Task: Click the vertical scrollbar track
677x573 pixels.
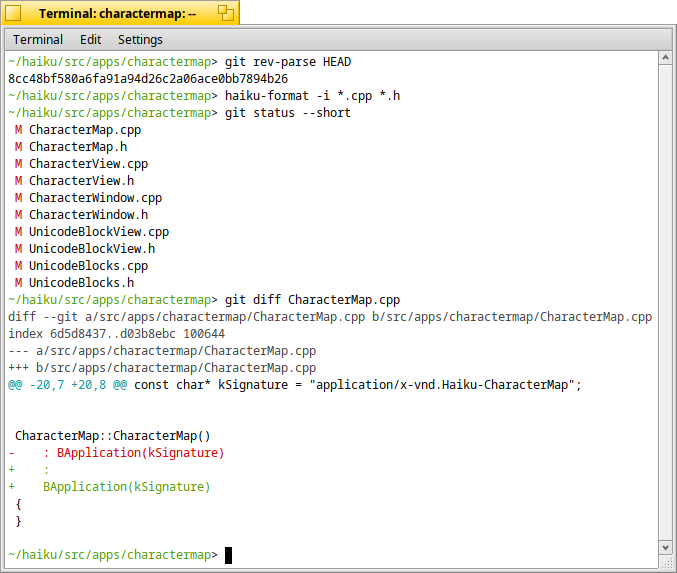Action: pos(666,300)
